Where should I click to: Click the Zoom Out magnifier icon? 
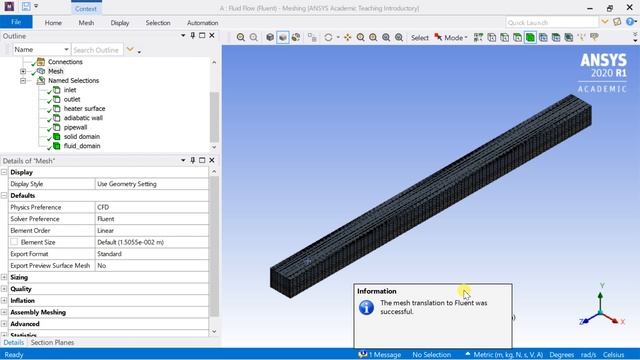[x=253, y=37]
